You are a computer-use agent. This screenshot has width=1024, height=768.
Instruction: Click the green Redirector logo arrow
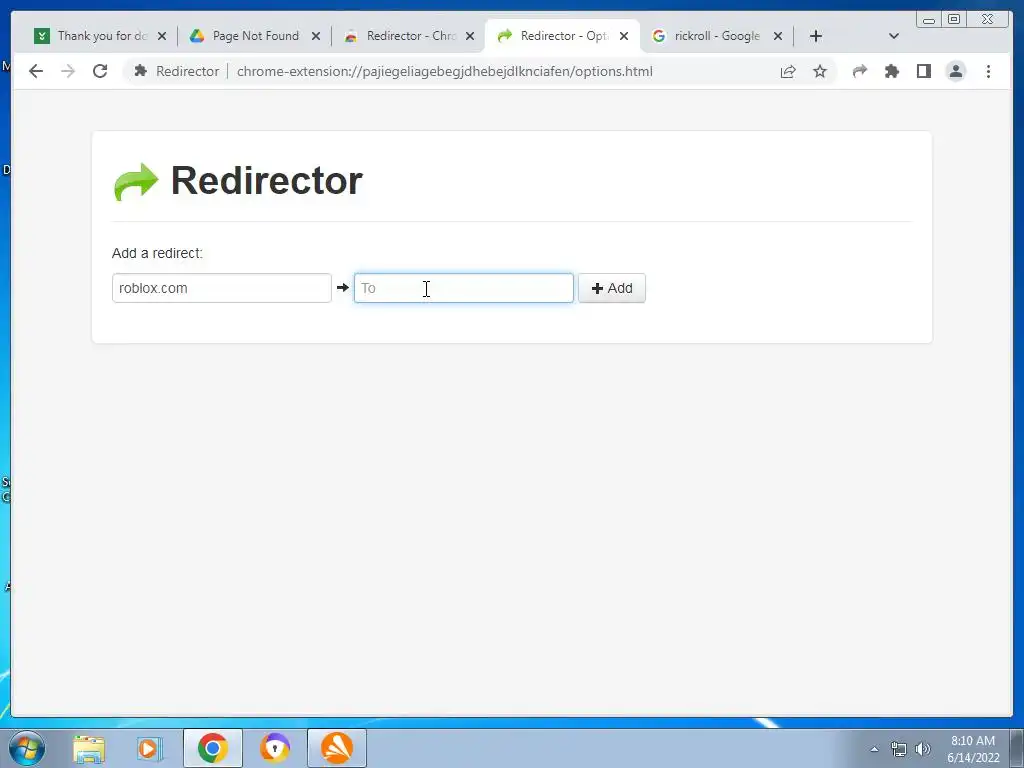point(136,182)
